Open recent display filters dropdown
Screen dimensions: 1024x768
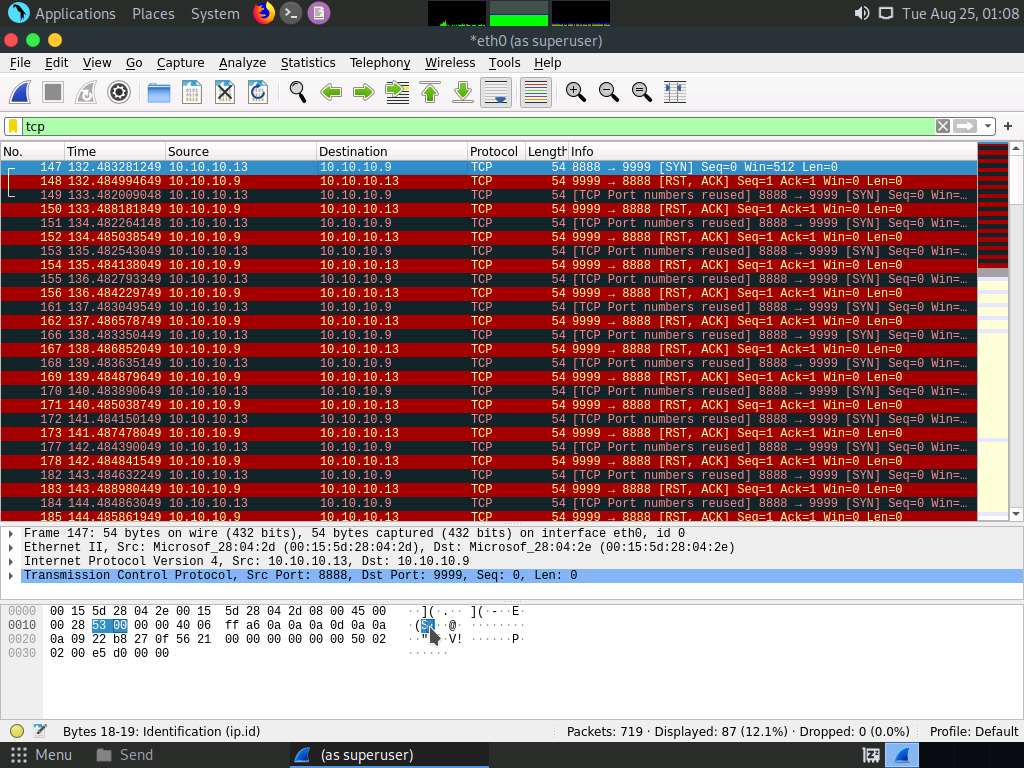(x=987, y=126)
